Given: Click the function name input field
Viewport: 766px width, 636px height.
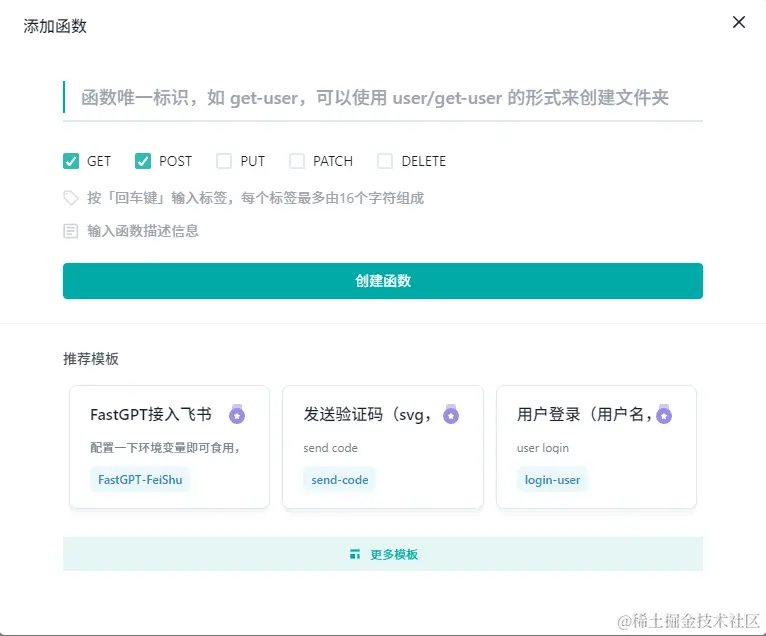Looking at the screenshot, I should 383,98.
